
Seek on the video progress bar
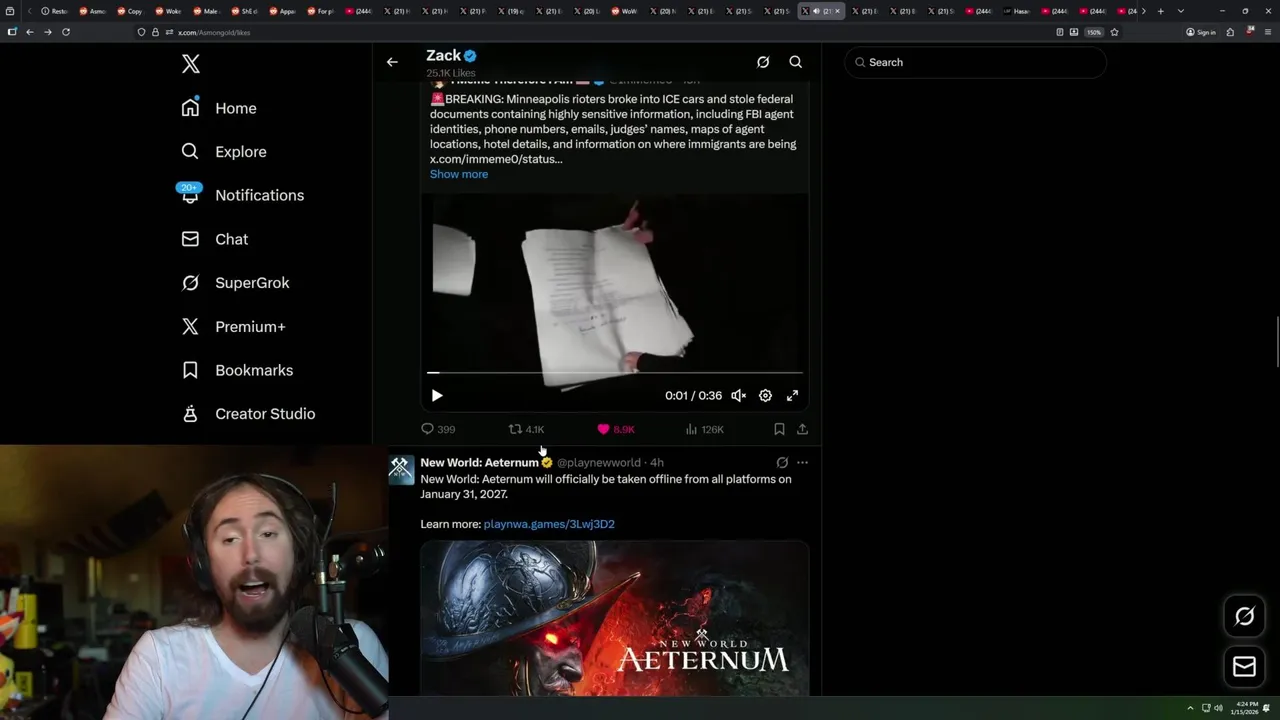pos(615,372)
